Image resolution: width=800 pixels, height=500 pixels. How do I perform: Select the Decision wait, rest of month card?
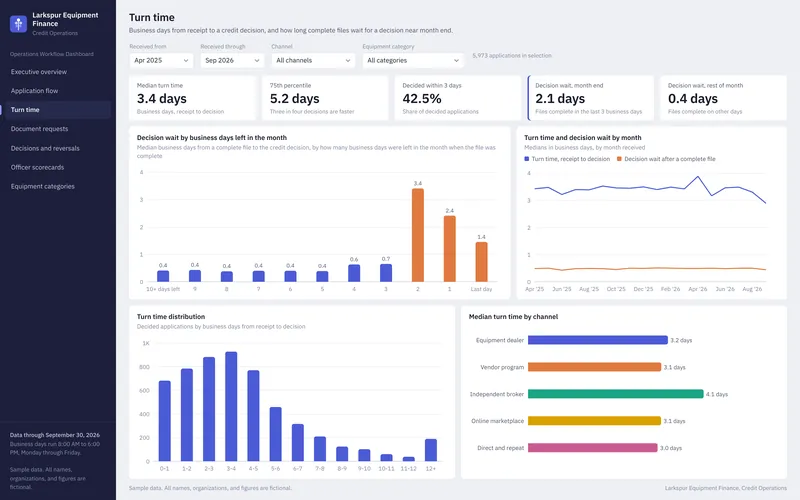pos(723,98)
